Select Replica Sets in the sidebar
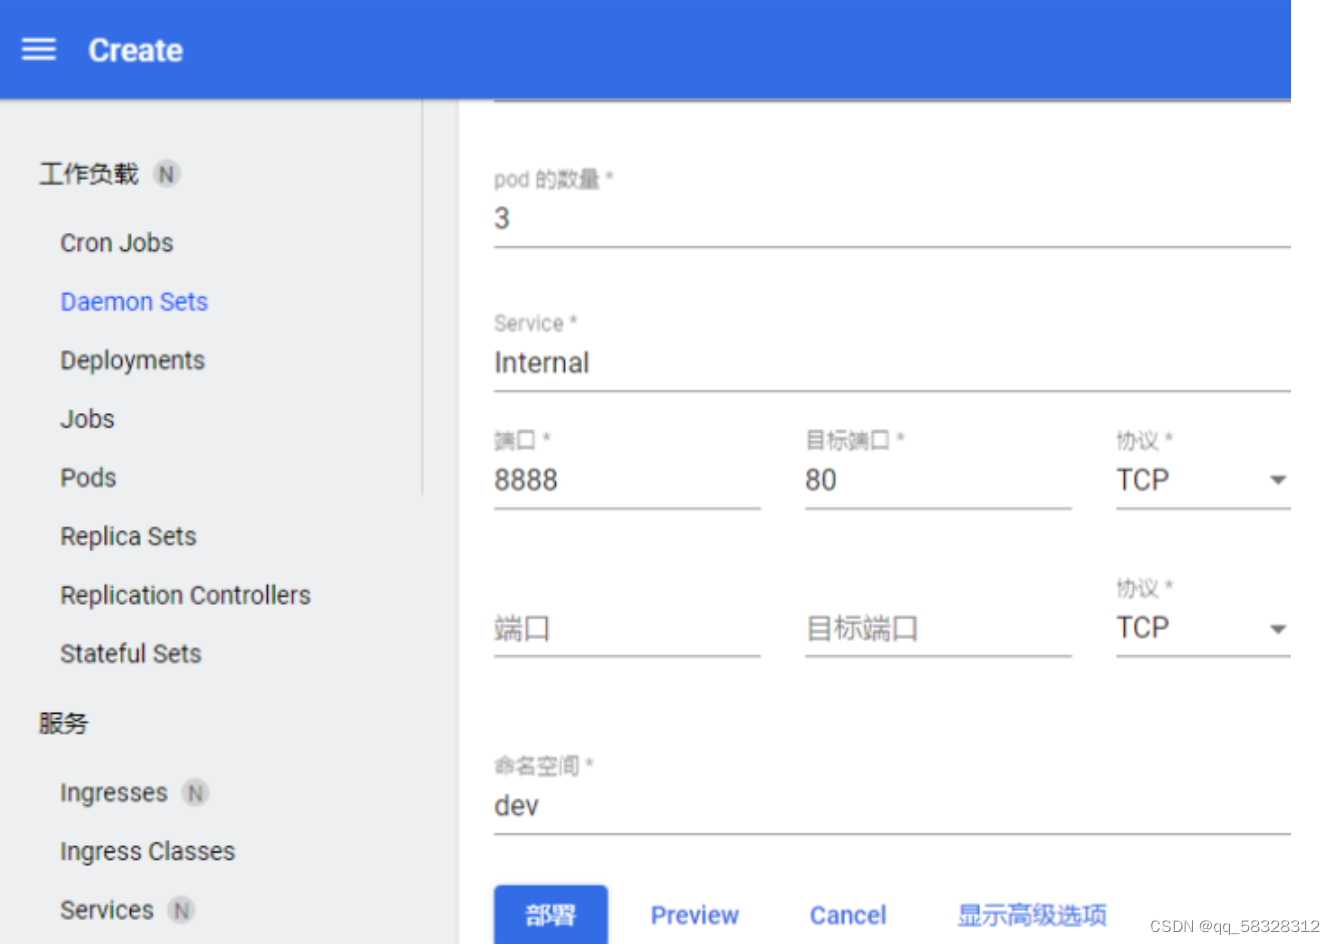1335x944 pixels. tap(128, 536)
